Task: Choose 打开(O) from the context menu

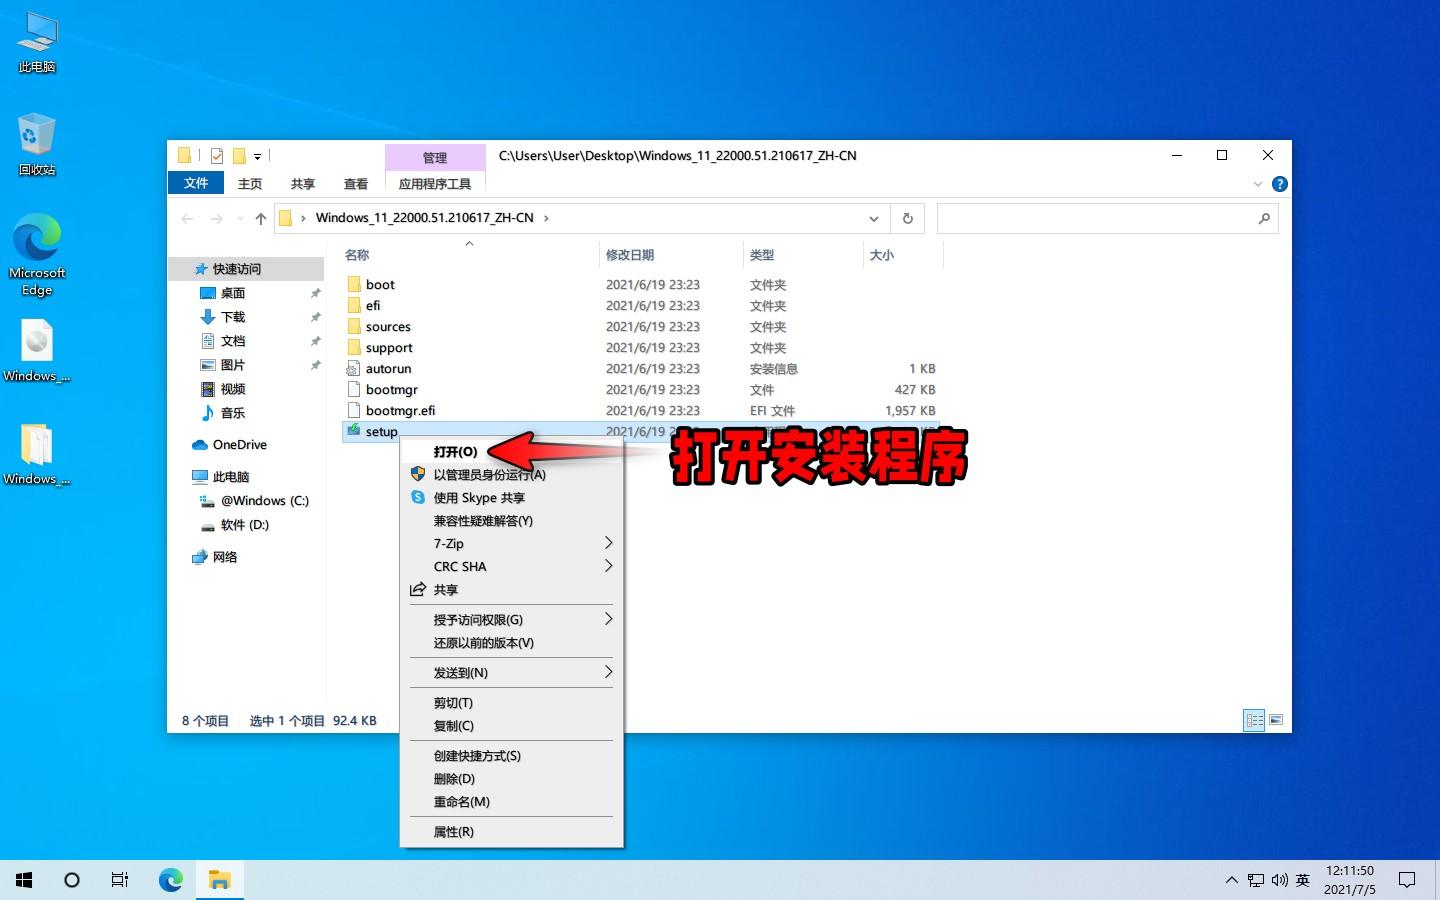Action: click(x=511, y=452)
